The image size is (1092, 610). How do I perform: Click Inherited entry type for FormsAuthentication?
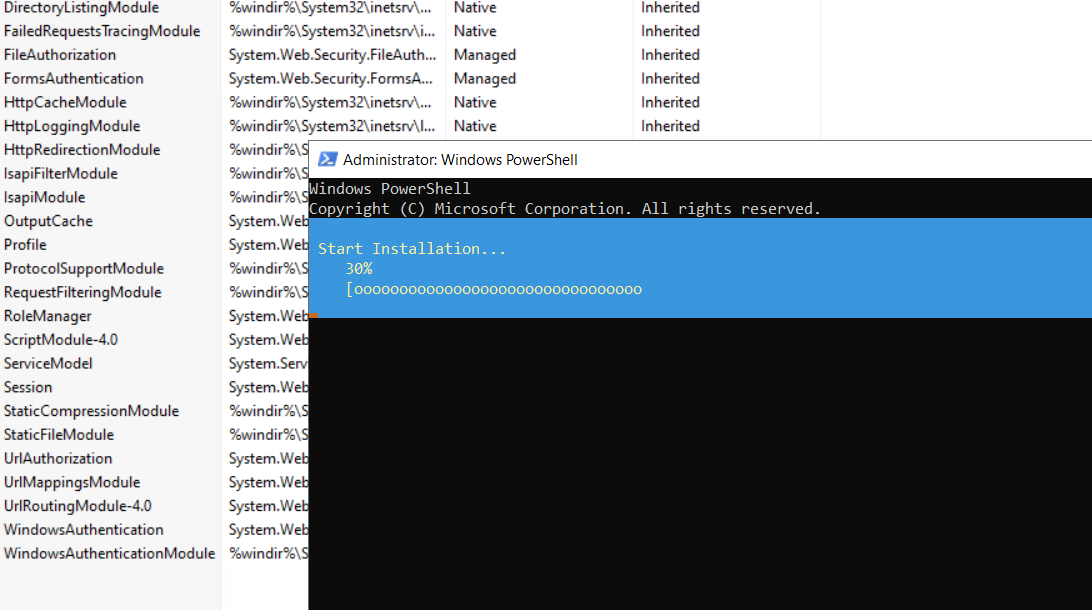pos(670,79)
